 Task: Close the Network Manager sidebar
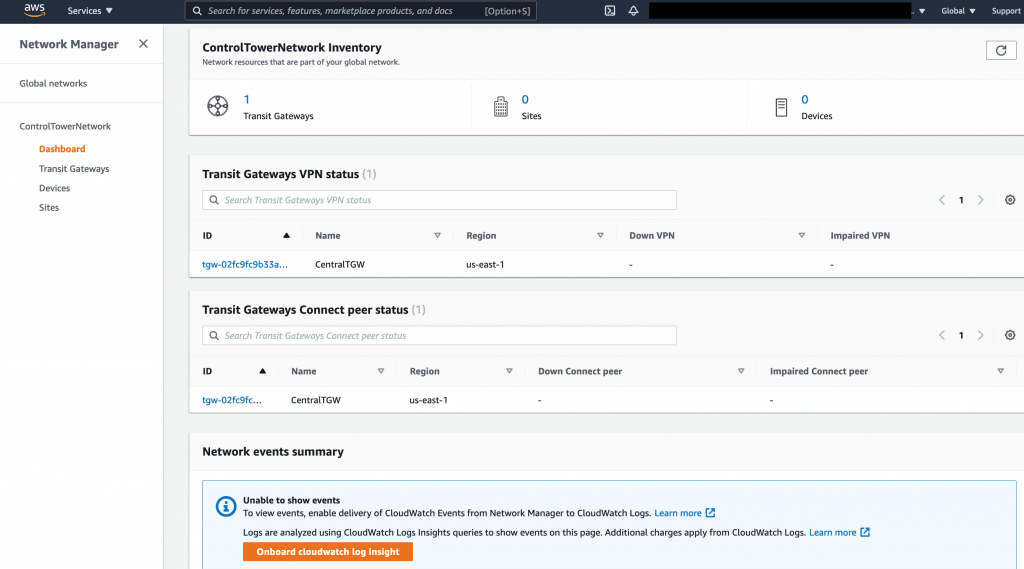pos(143,44)
